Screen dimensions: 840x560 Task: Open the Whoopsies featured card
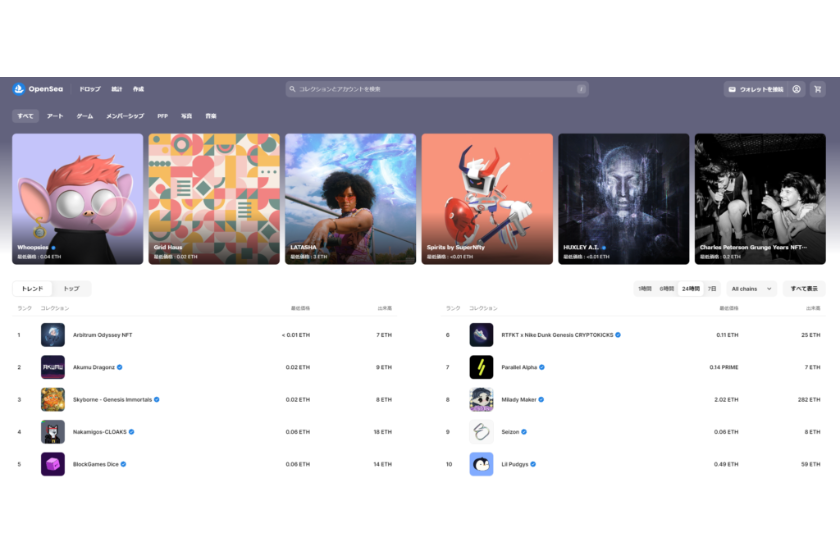click(78, 199)
